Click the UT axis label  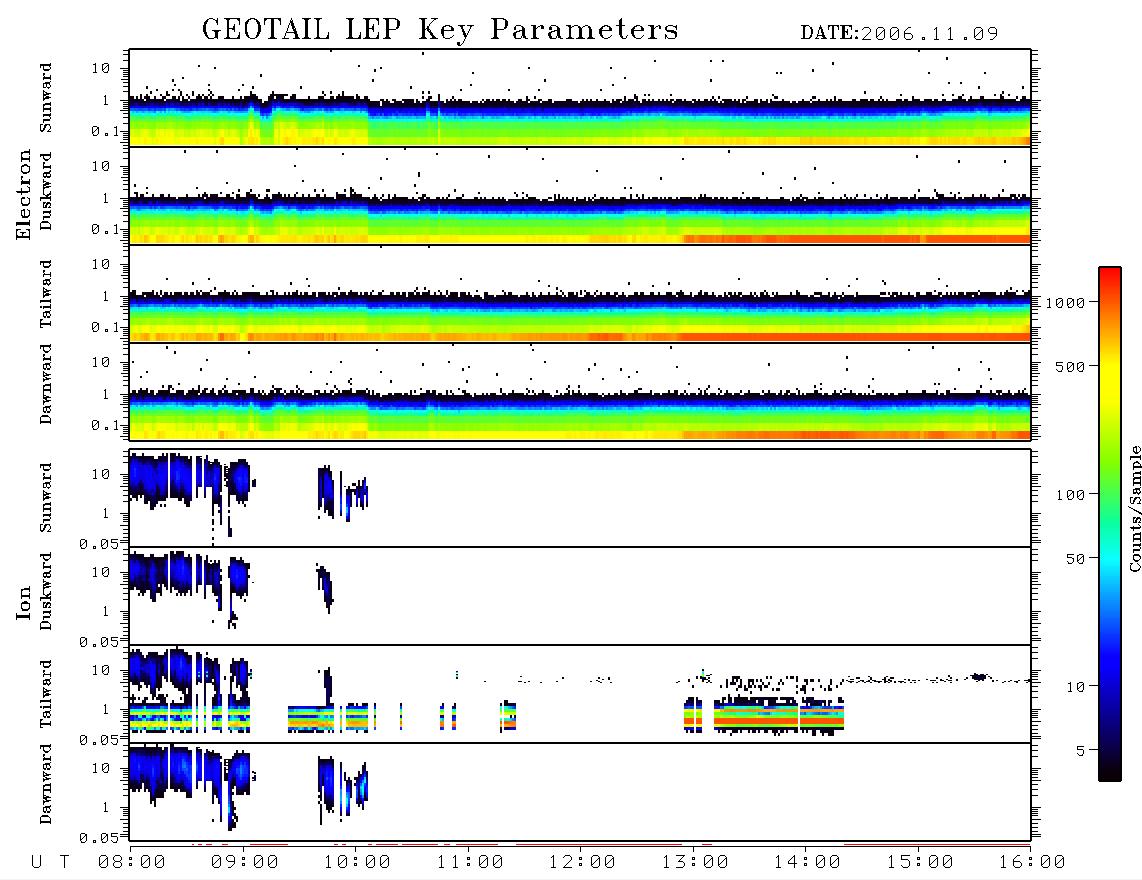coord(51,863)
